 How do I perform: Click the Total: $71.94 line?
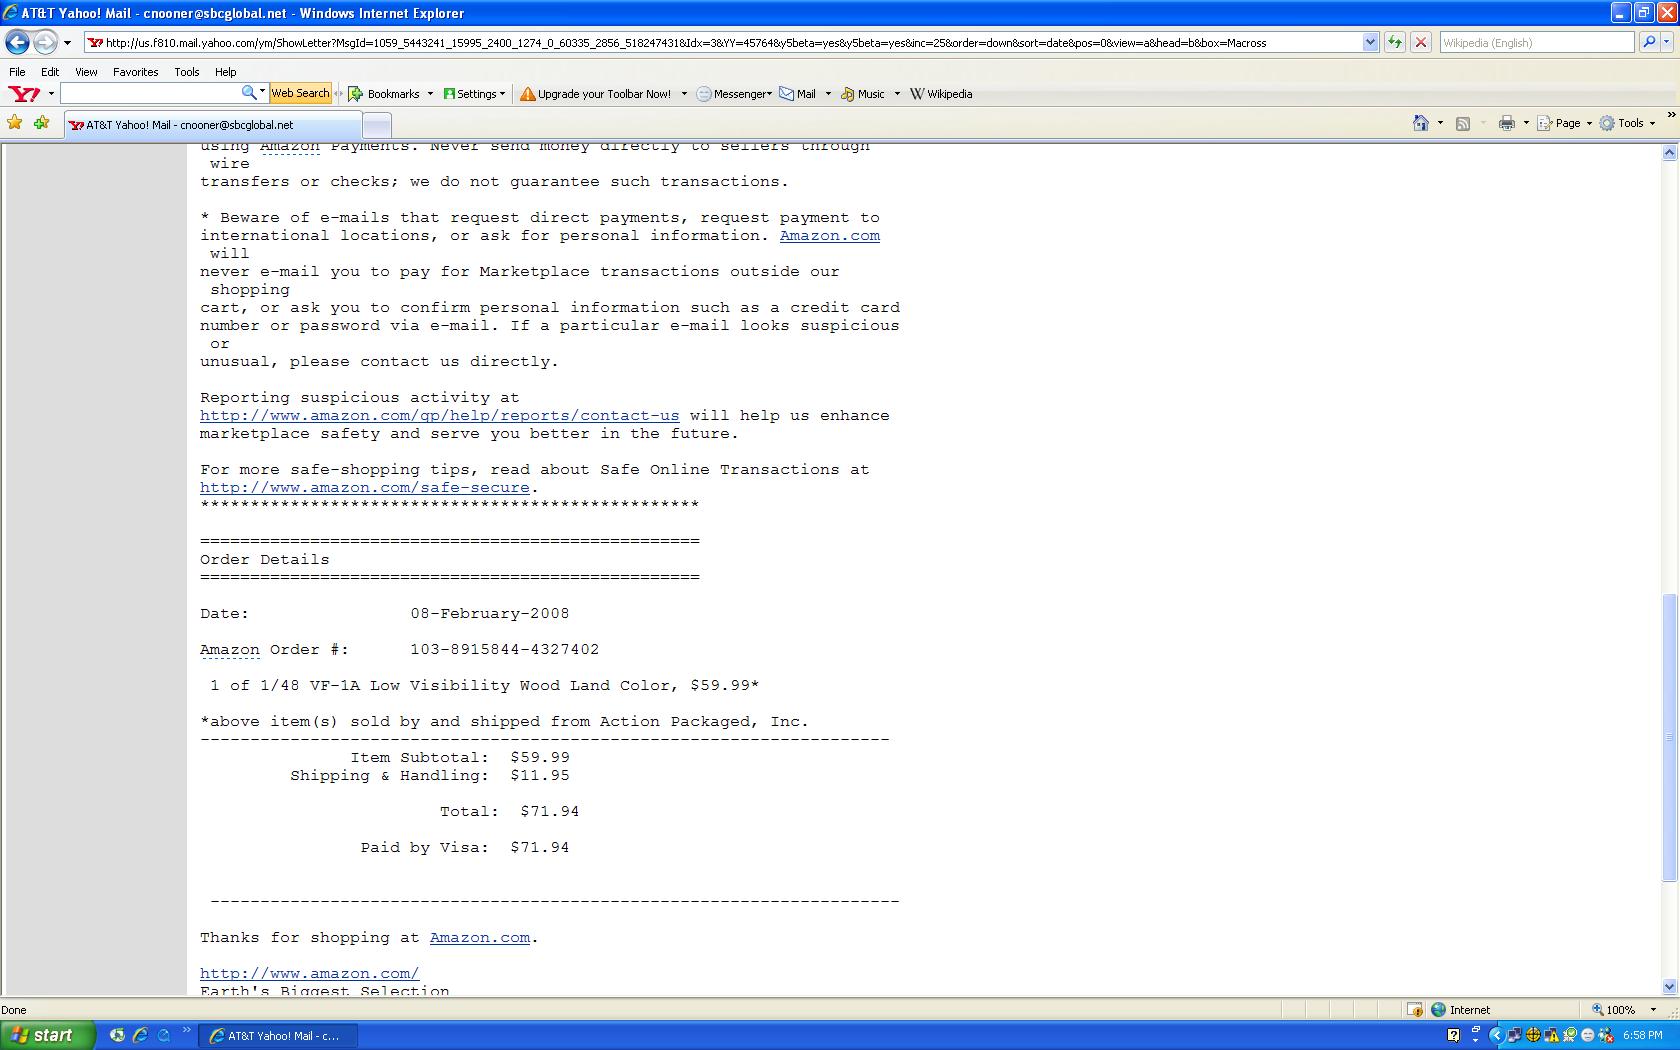pos(510,812)
